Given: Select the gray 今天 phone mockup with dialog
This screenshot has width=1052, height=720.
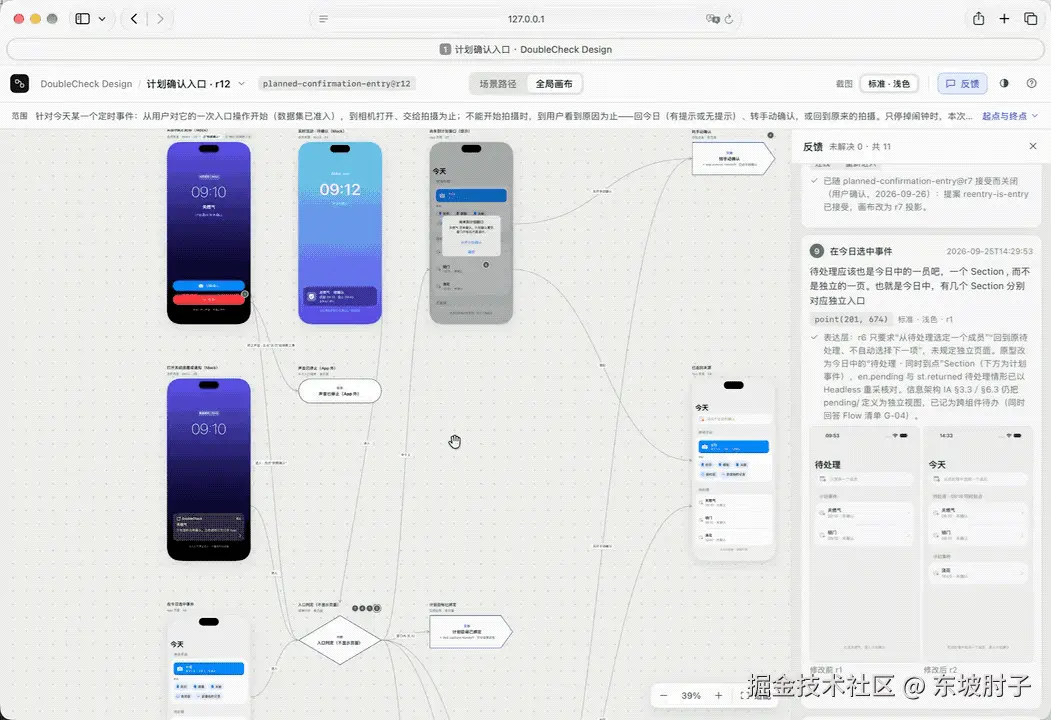Looking at the screenshot, I should (471, 233).
